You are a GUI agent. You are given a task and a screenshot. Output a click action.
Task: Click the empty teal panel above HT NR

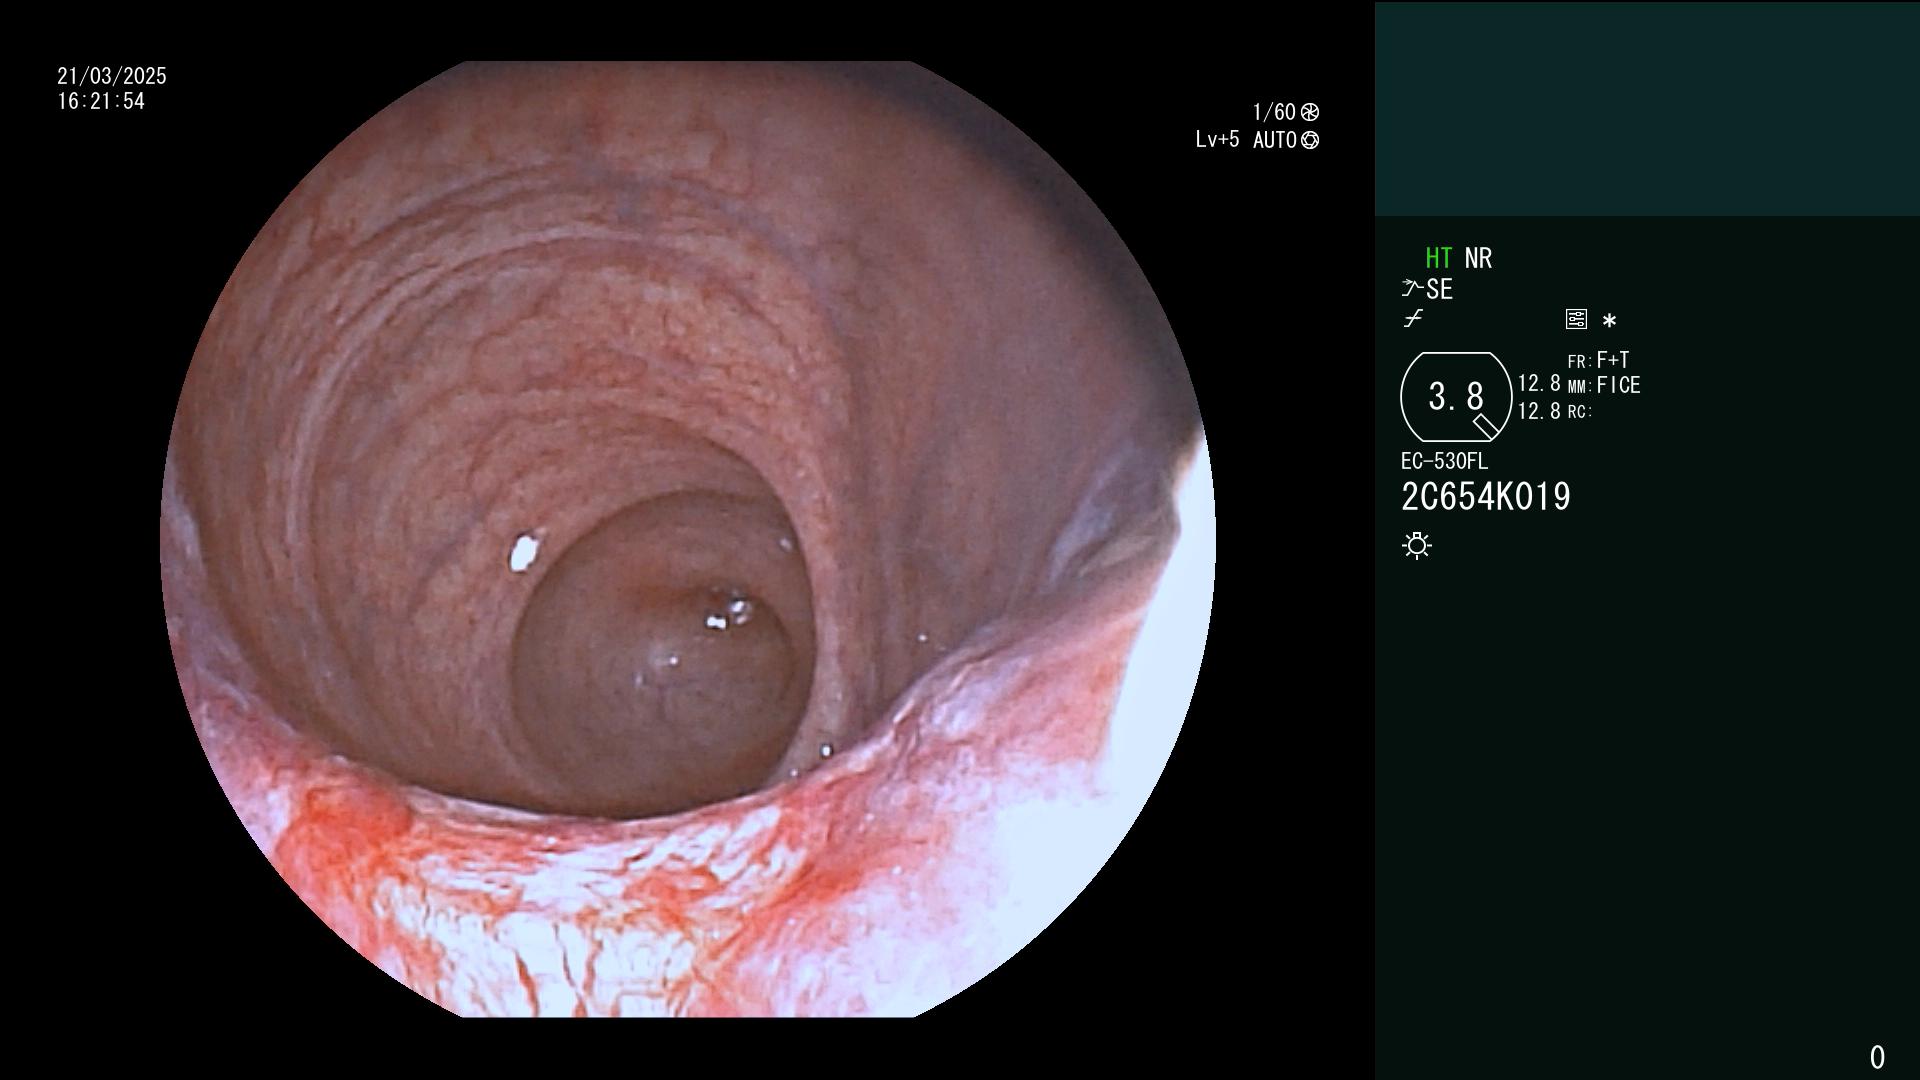[x=1647, y=108]
